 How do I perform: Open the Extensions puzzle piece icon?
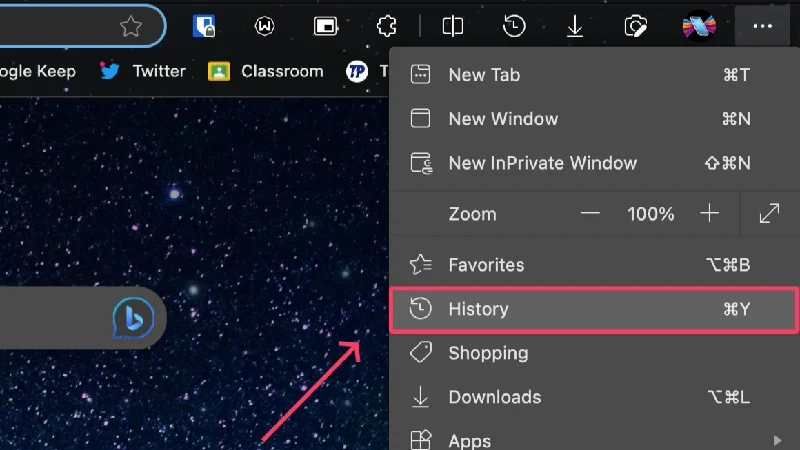click(x=387, y=26)
